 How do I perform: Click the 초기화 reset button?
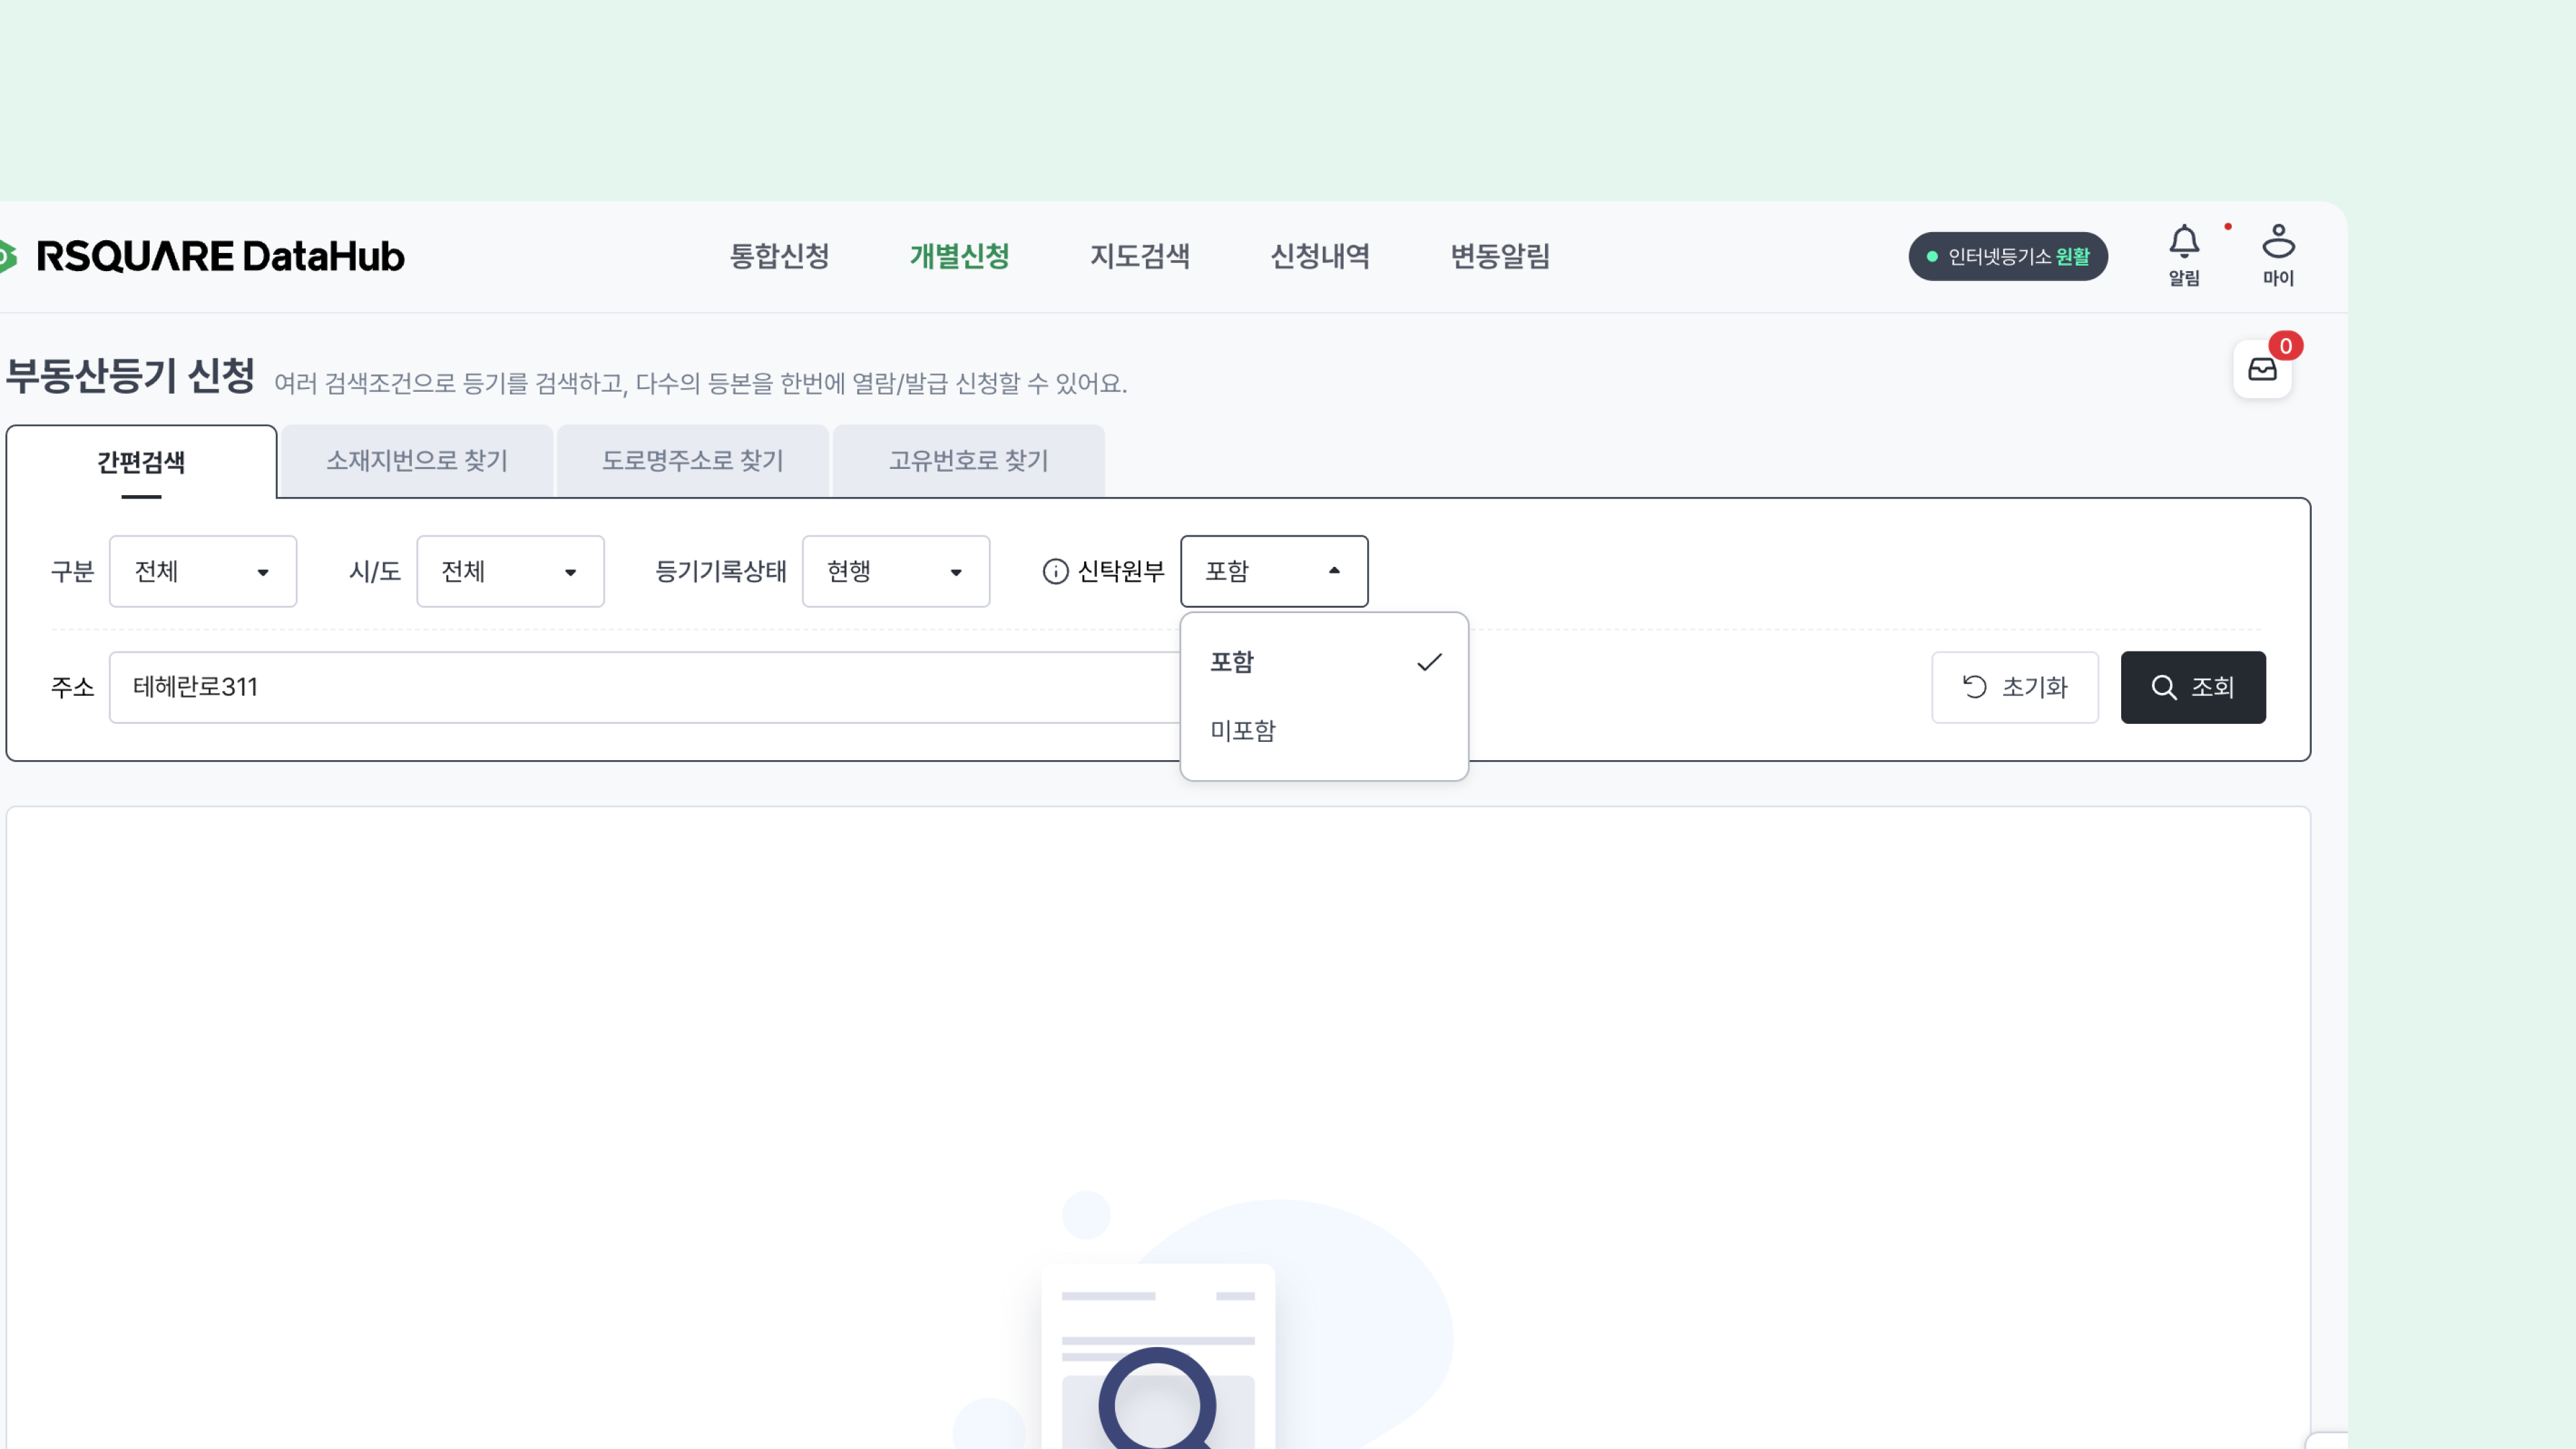pyautogui.click(x=2014, y=687)
